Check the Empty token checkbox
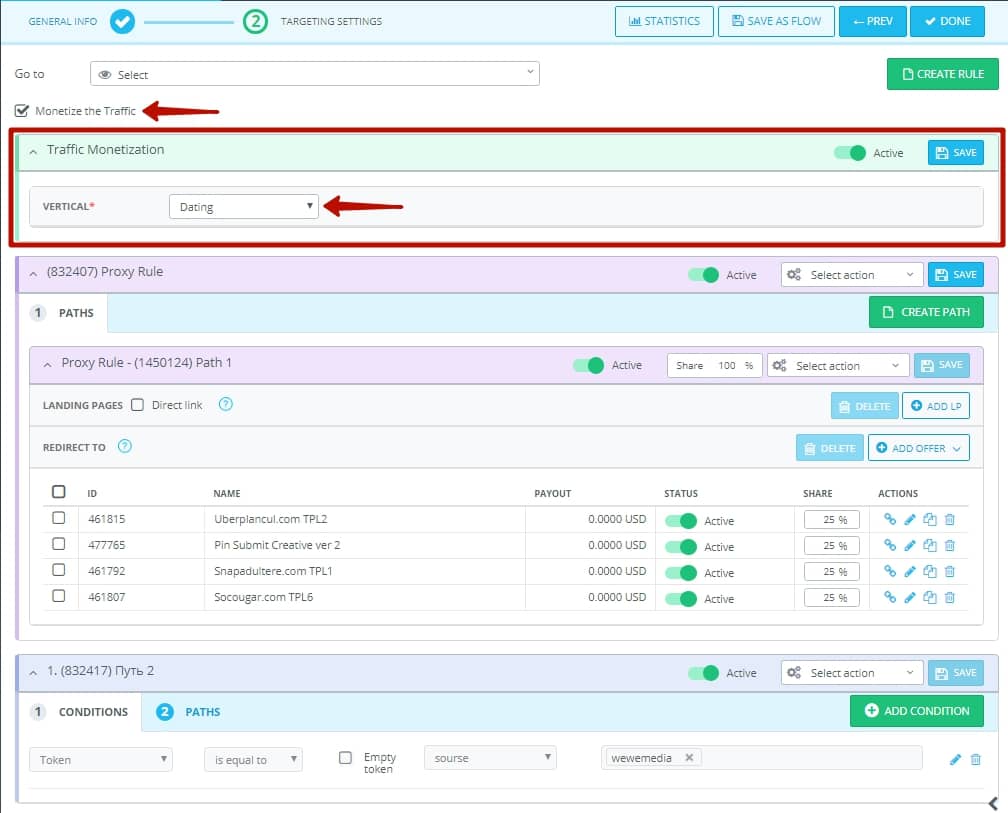This screenshot has height=813, width=1008. point(345,758)
